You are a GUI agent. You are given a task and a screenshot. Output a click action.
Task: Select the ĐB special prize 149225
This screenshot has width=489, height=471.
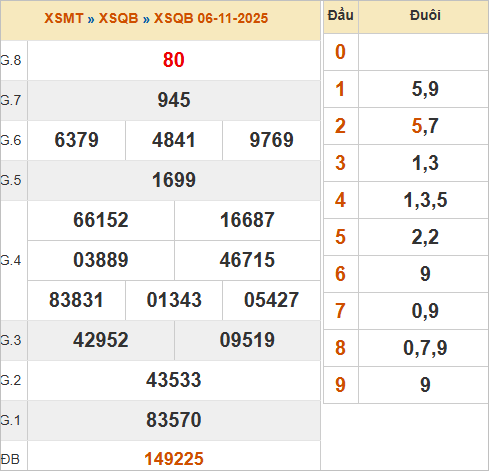pyautogui.click(x=174, y=459)
